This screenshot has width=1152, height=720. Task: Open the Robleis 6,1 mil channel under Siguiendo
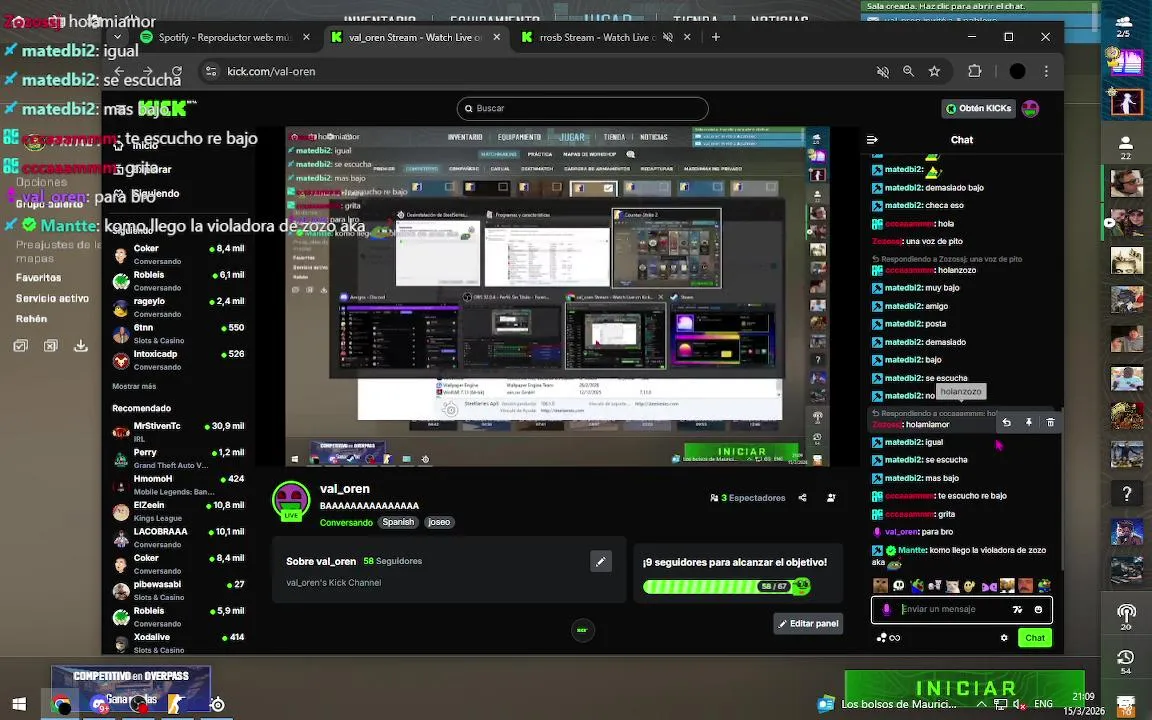tap(179, 281)
